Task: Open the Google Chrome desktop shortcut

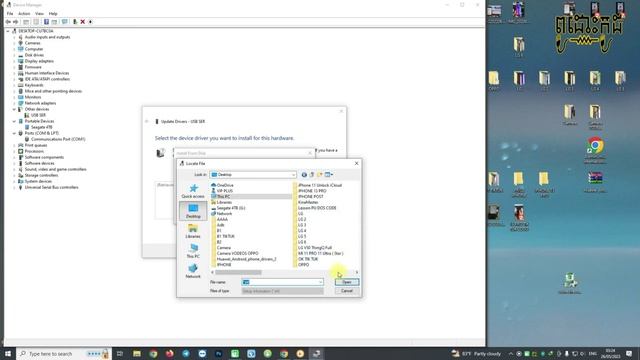Action: pyautogui.click(x=595, y=150)
